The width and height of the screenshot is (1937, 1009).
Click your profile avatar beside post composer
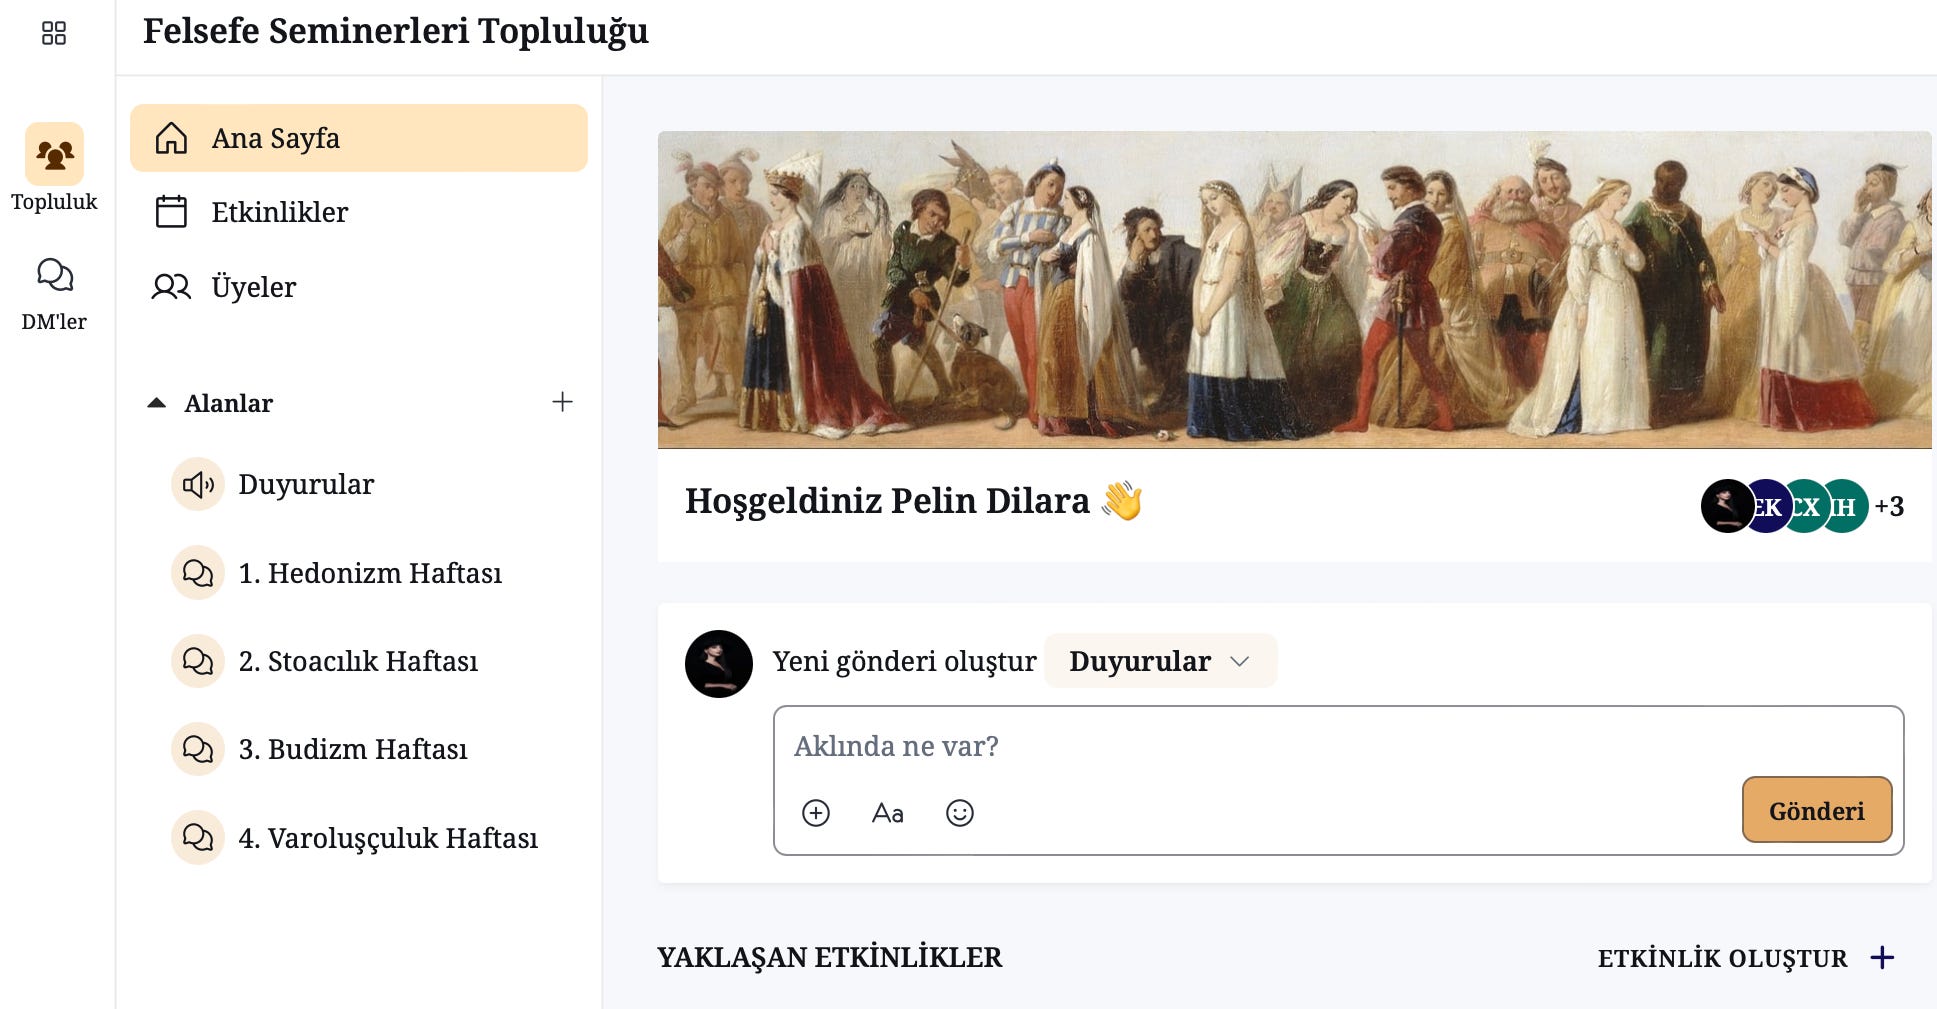[x=718, y=664]
